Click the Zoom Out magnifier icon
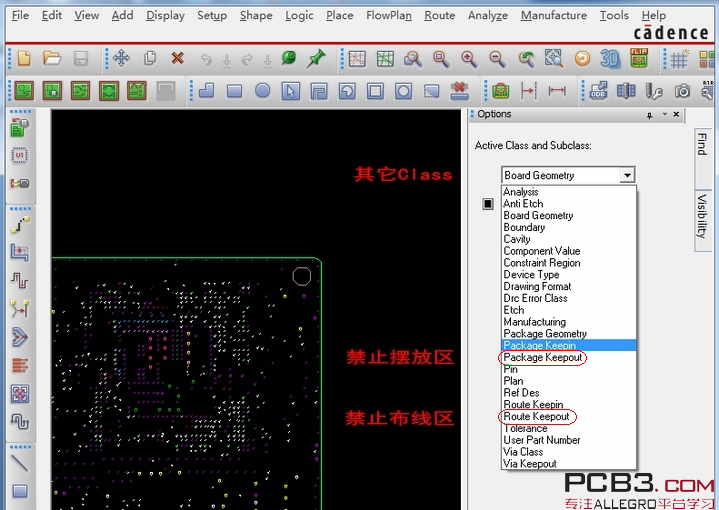The height and width of the screenshot is (510, 719). pyautogui.click(x=497, y=59)
